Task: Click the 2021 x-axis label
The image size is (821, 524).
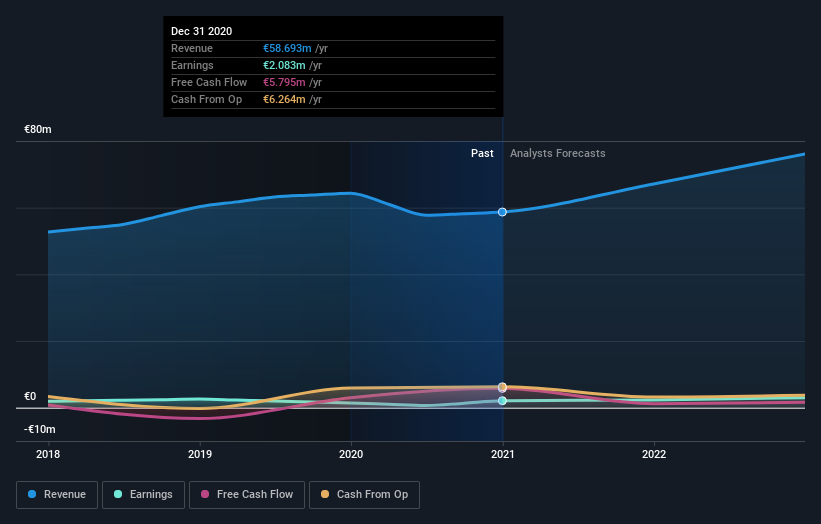Action: click(x=503, y=454)
